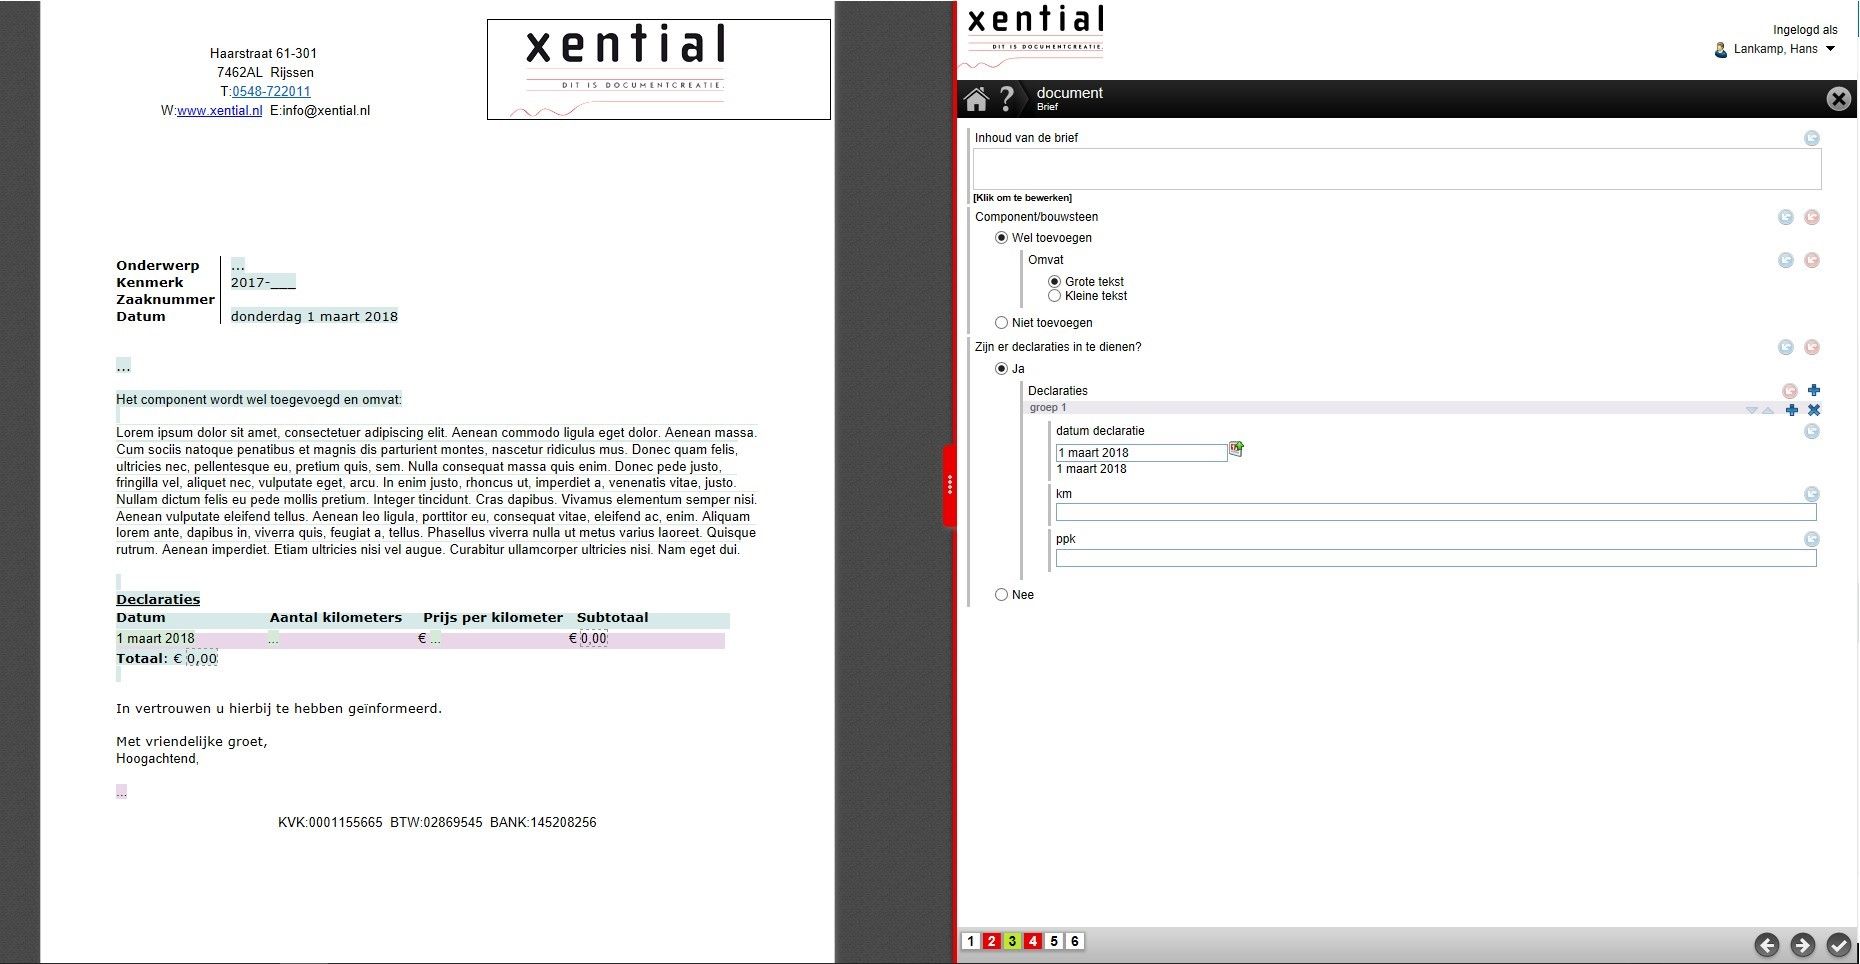Move groep 1 up with the up triangle

click(1768, 410)
